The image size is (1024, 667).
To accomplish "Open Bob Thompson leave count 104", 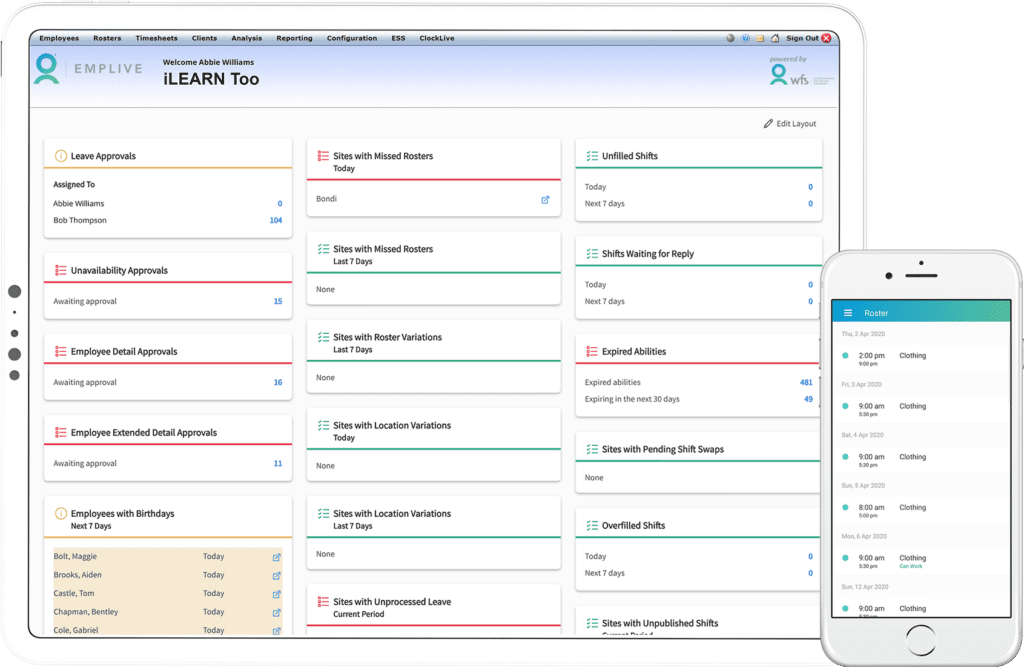I will pyautogui.click(x=276, y=220).
